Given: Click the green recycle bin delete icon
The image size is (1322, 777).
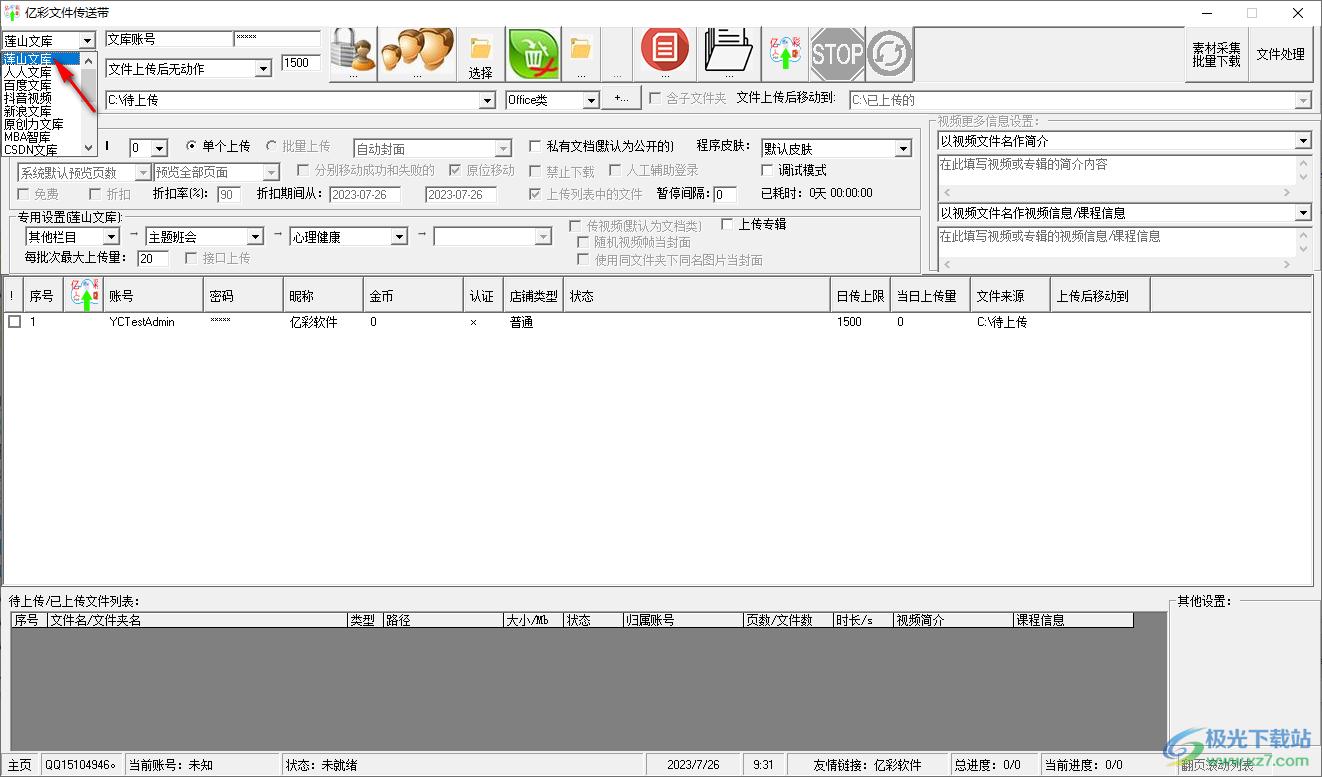Looking at the screenshot, I should [533, 52].
